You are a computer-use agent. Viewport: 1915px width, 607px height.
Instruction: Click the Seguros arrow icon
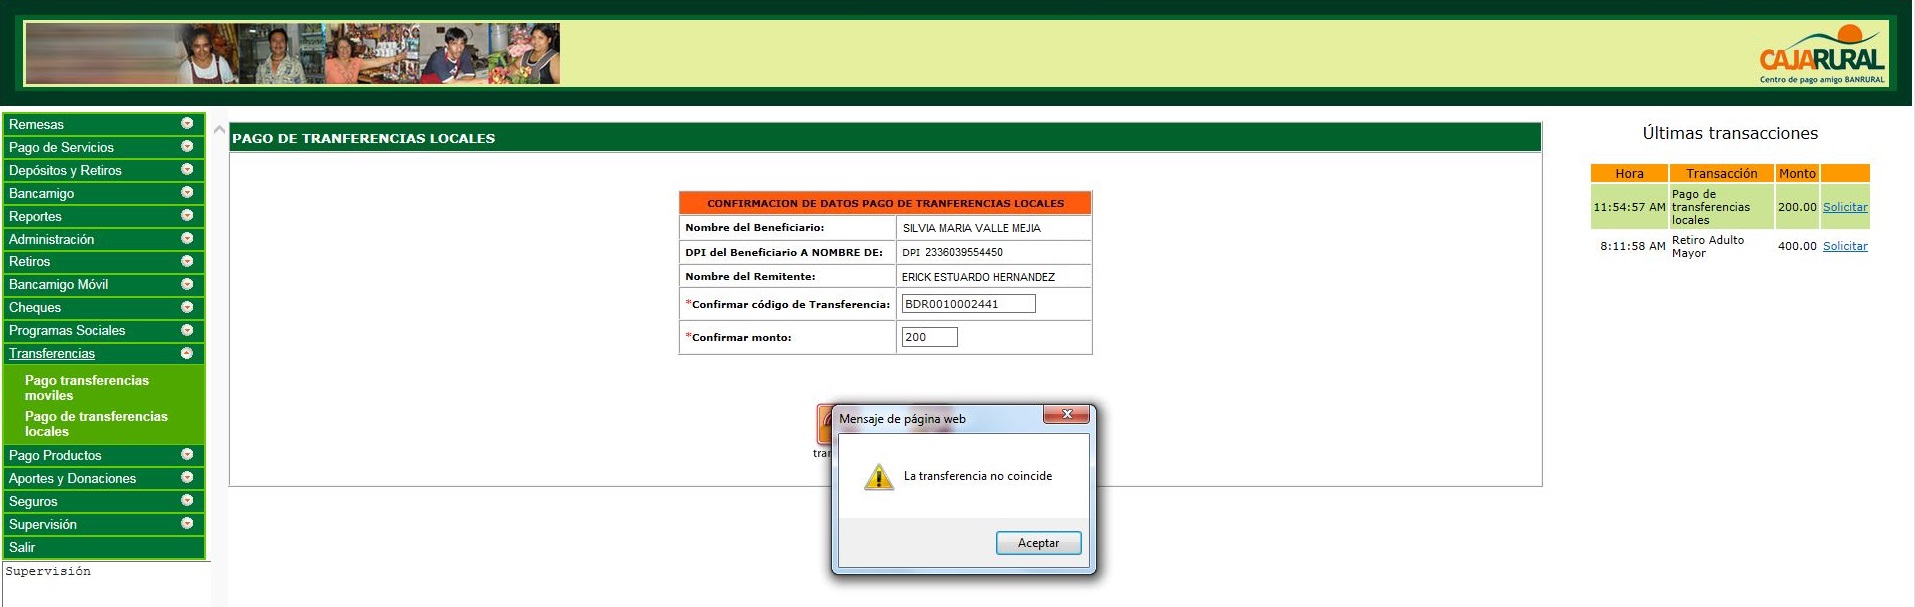[187, 501]
